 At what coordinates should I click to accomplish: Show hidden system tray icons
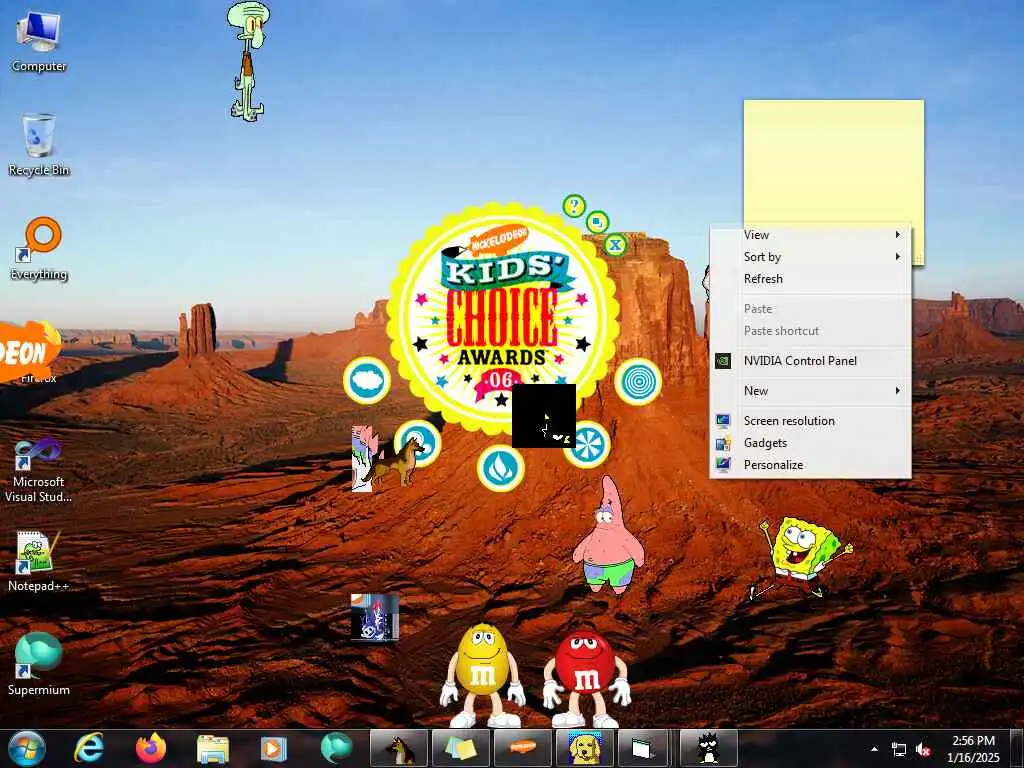[x=874, y=749]
